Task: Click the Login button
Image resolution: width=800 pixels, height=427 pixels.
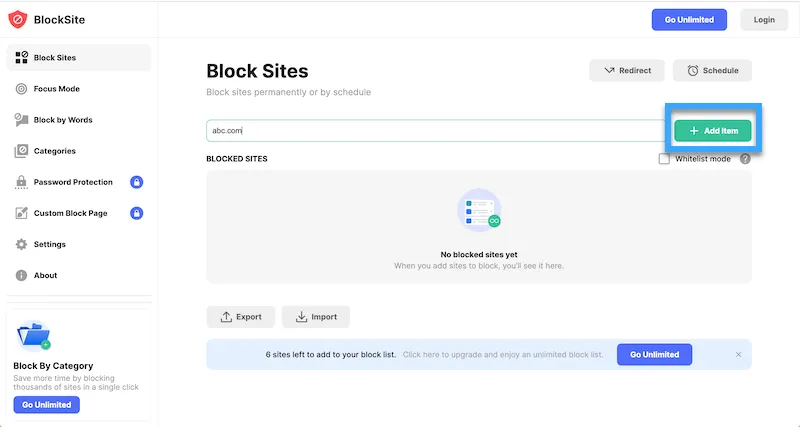Action: (764, 20)
